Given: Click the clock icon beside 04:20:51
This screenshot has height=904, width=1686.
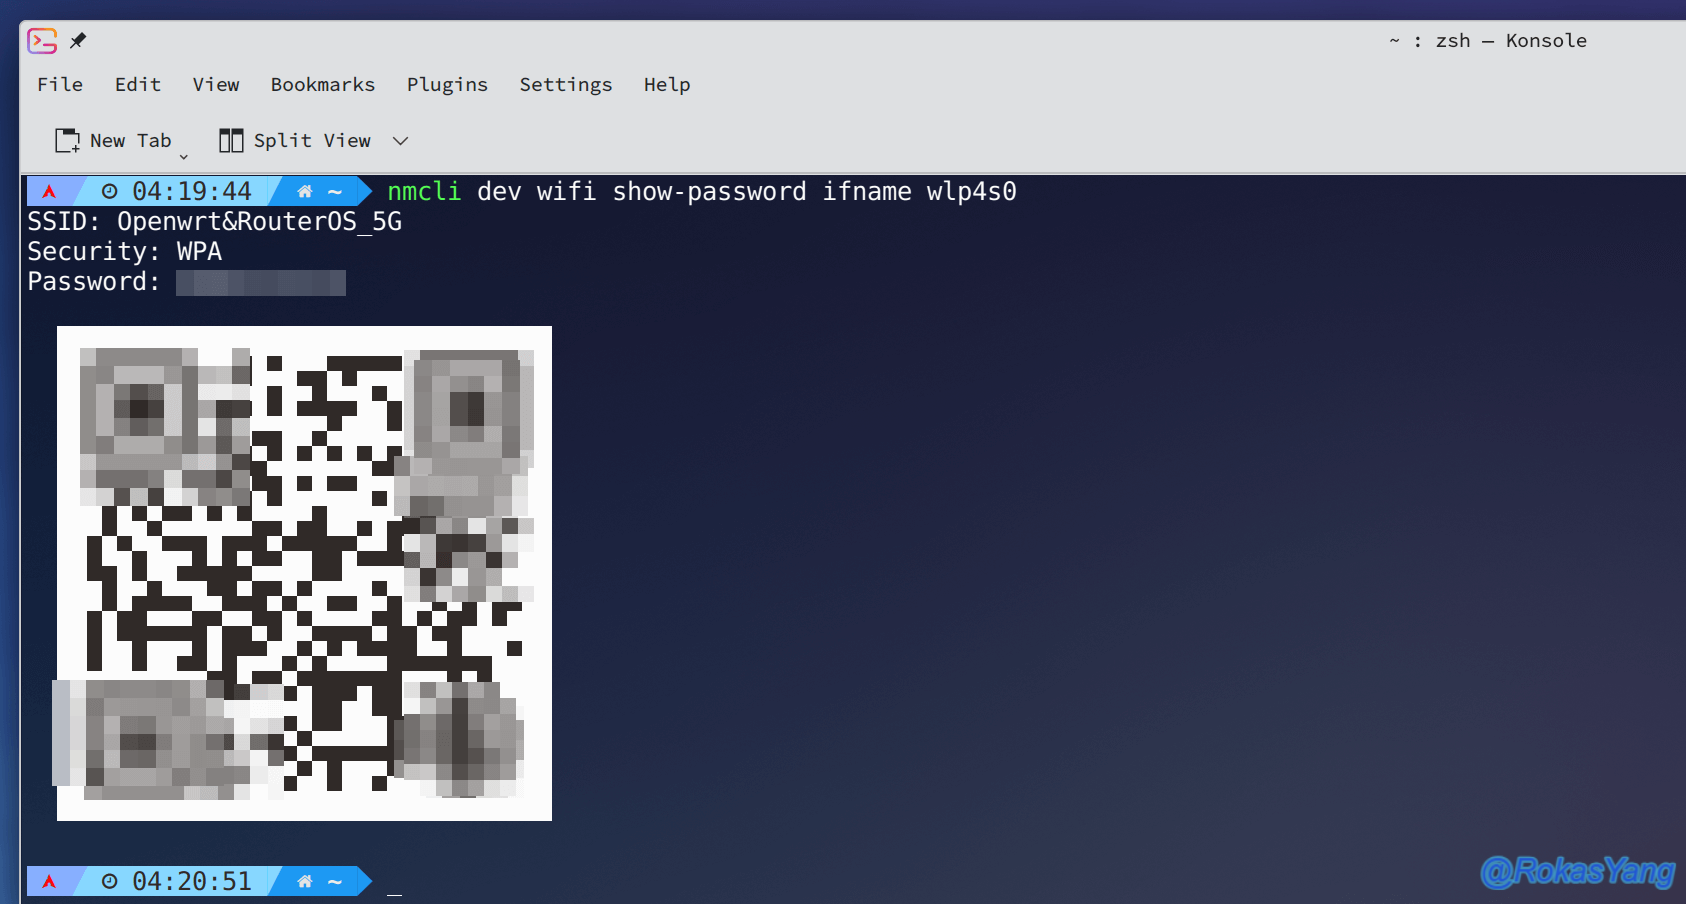Looking at the screenshot, I should pyautogui.click(x=110, y=881).
